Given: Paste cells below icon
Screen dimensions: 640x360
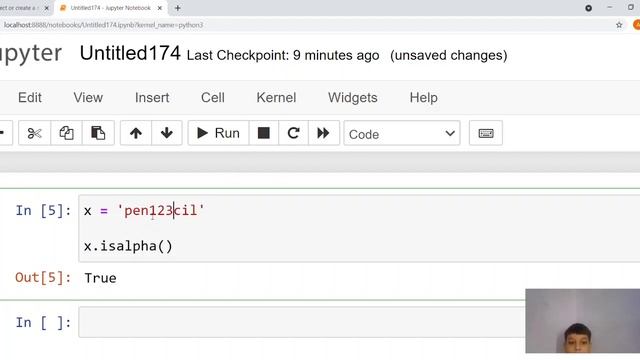Looking at the screenshot, I should coord(98,133).
